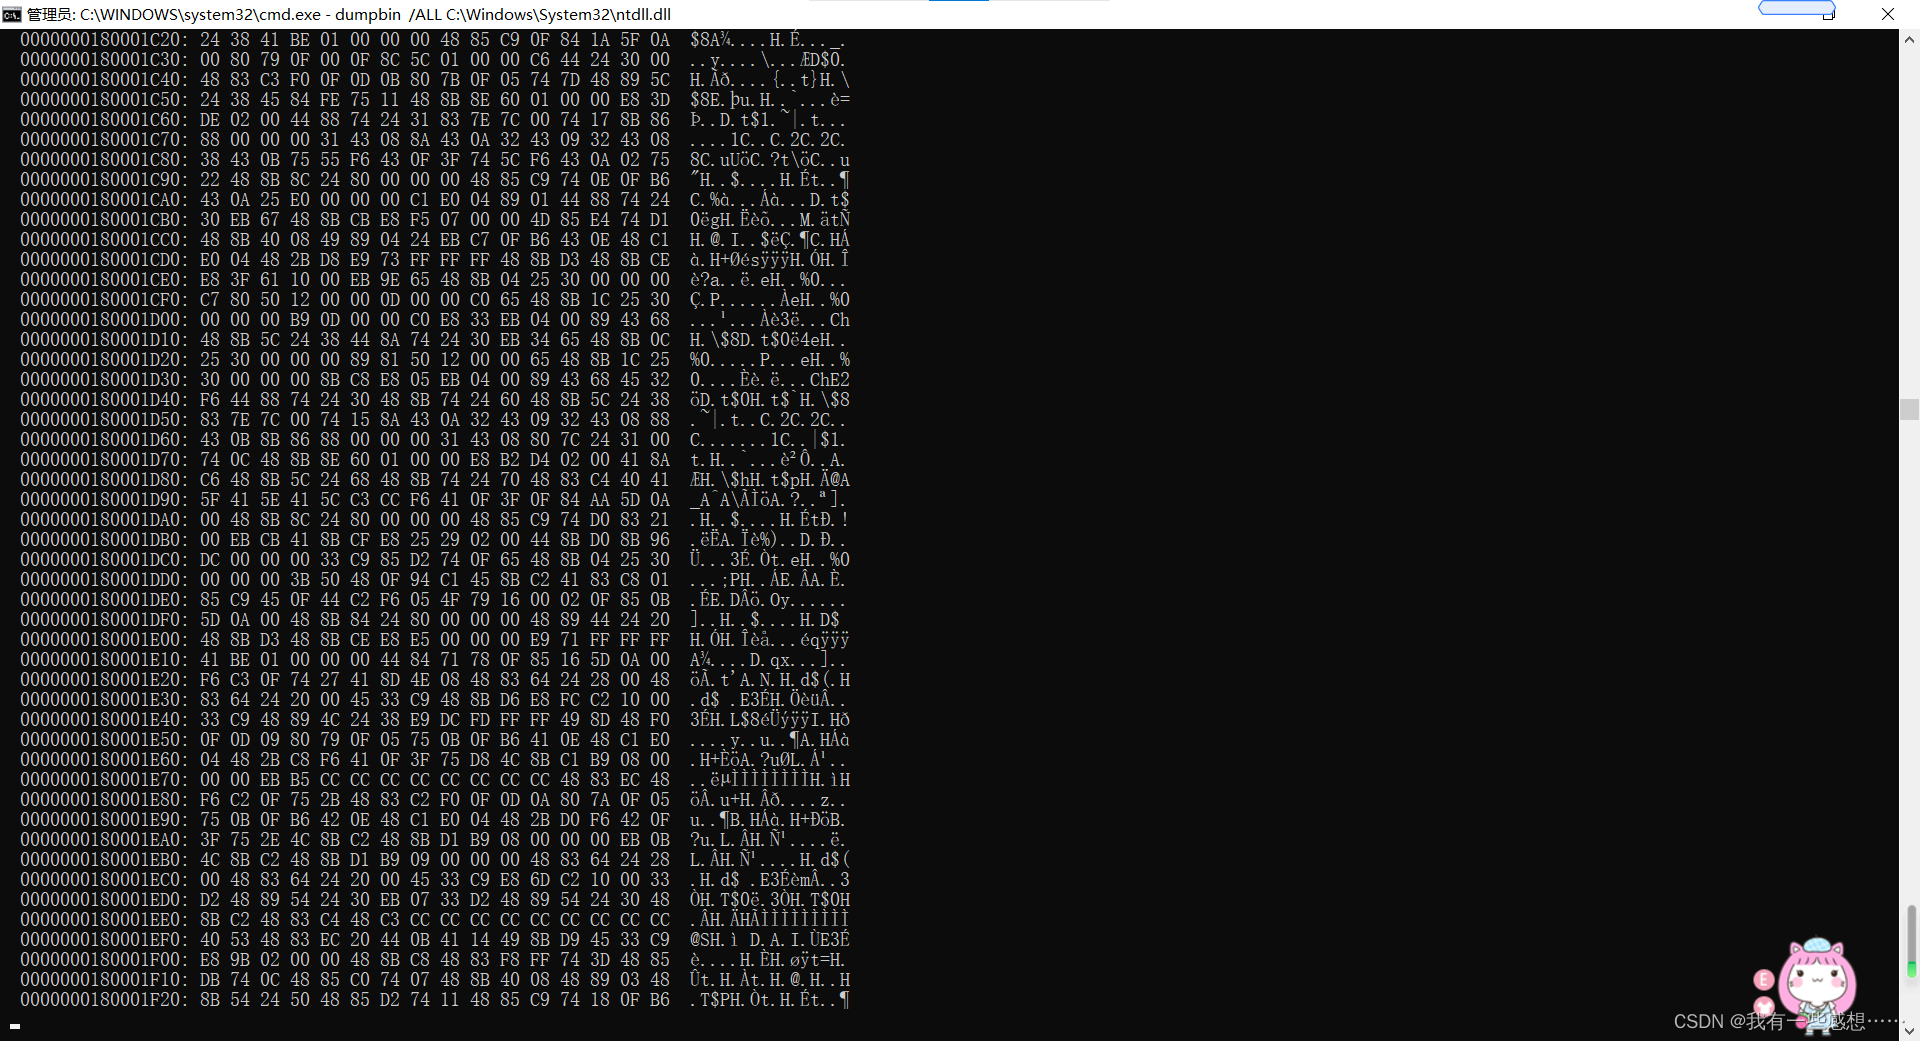Click address 0000000180001C20 in the first row
Screen dimensions: 1920x1041
click(104, 40)
